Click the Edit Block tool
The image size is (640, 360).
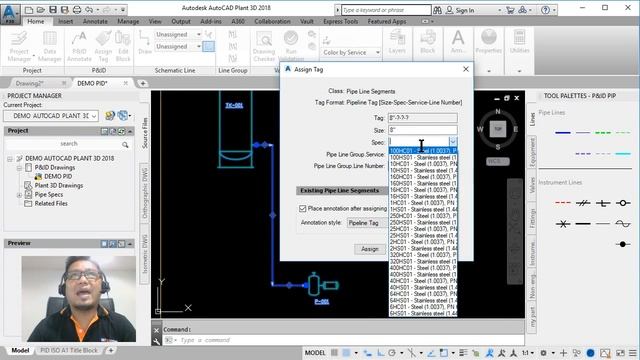coord(123,47)
